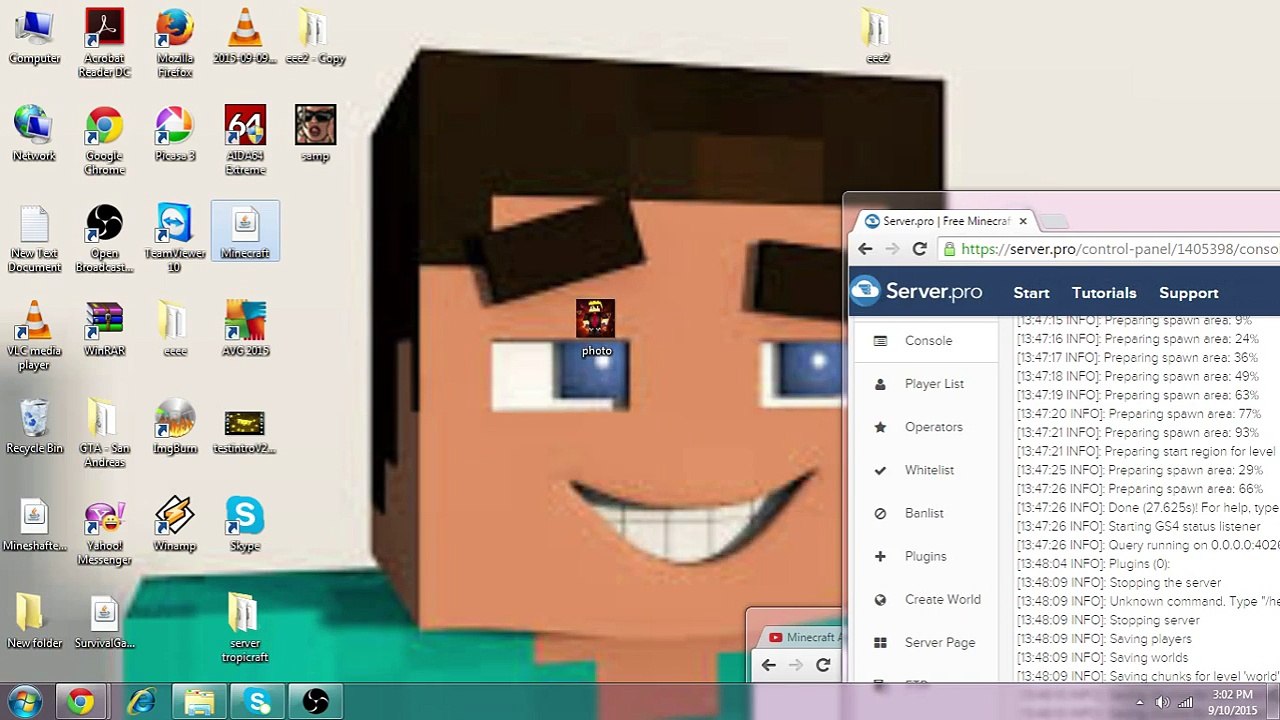Viewport: 1280px width, 720px height.
Task: Go back in the rear Chrome window
Action: point(768,665)
